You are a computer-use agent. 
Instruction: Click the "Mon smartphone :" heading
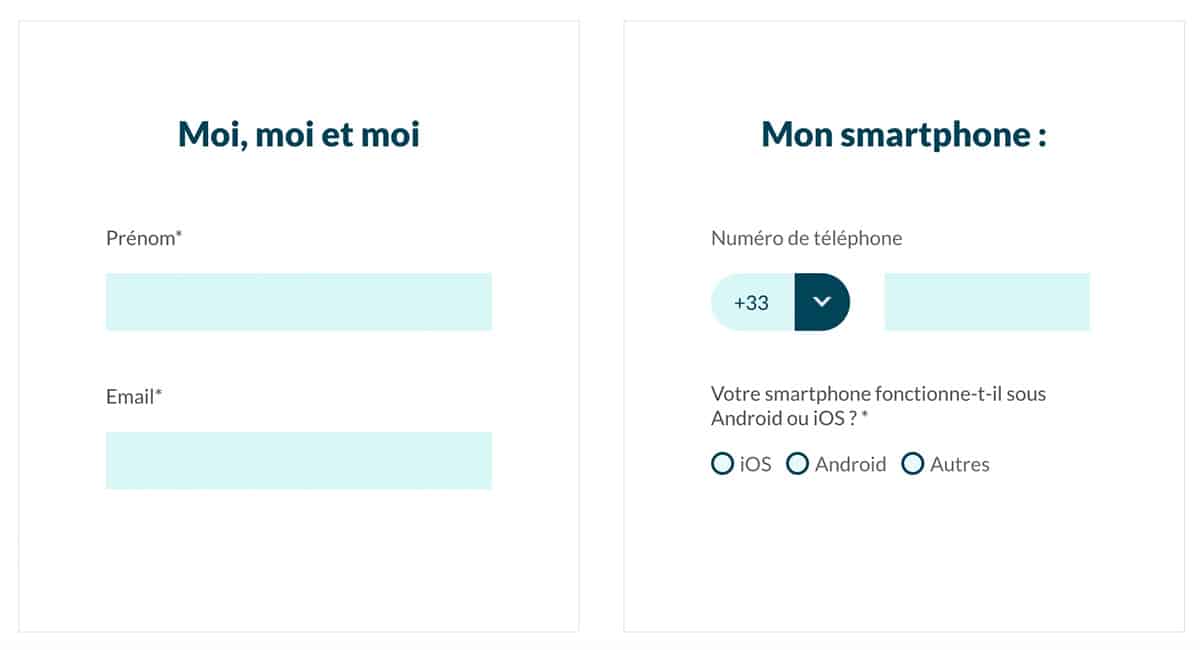point(903,134)
